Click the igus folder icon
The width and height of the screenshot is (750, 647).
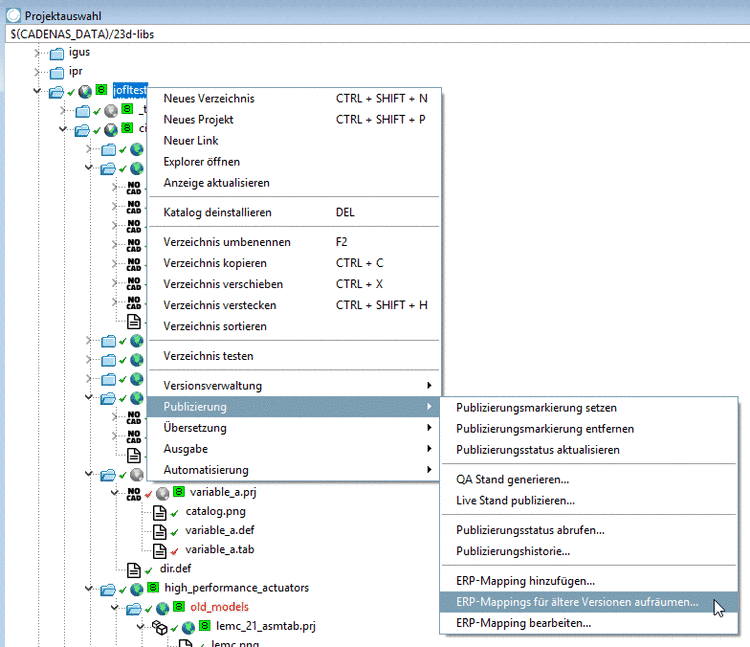pos(57,54)
